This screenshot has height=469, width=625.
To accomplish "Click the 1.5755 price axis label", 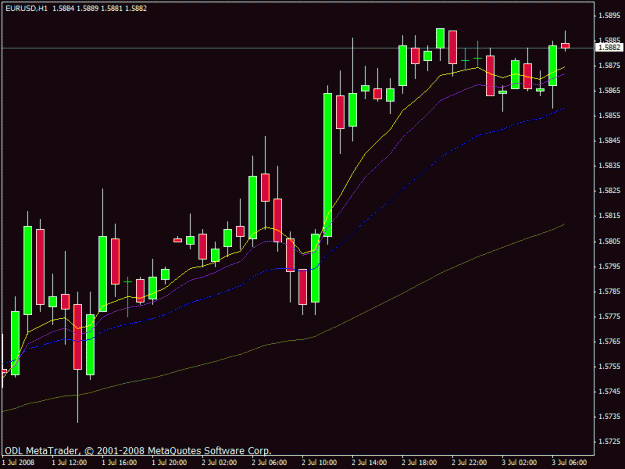I will 609,366.
